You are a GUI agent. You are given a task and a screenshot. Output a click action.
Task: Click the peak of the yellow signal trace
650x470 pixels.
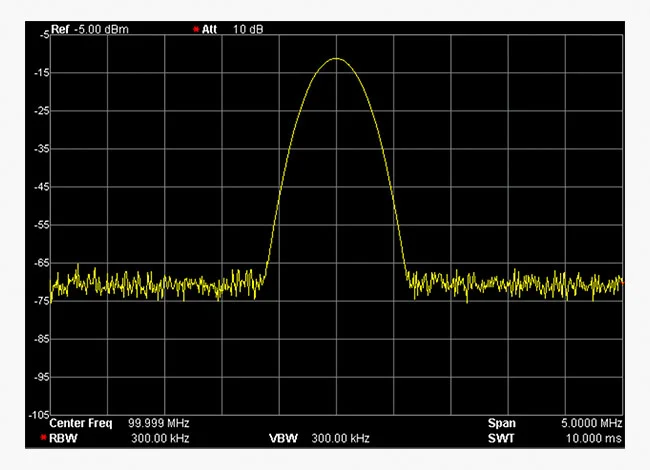pyautogui.click(x=336, y=58)
